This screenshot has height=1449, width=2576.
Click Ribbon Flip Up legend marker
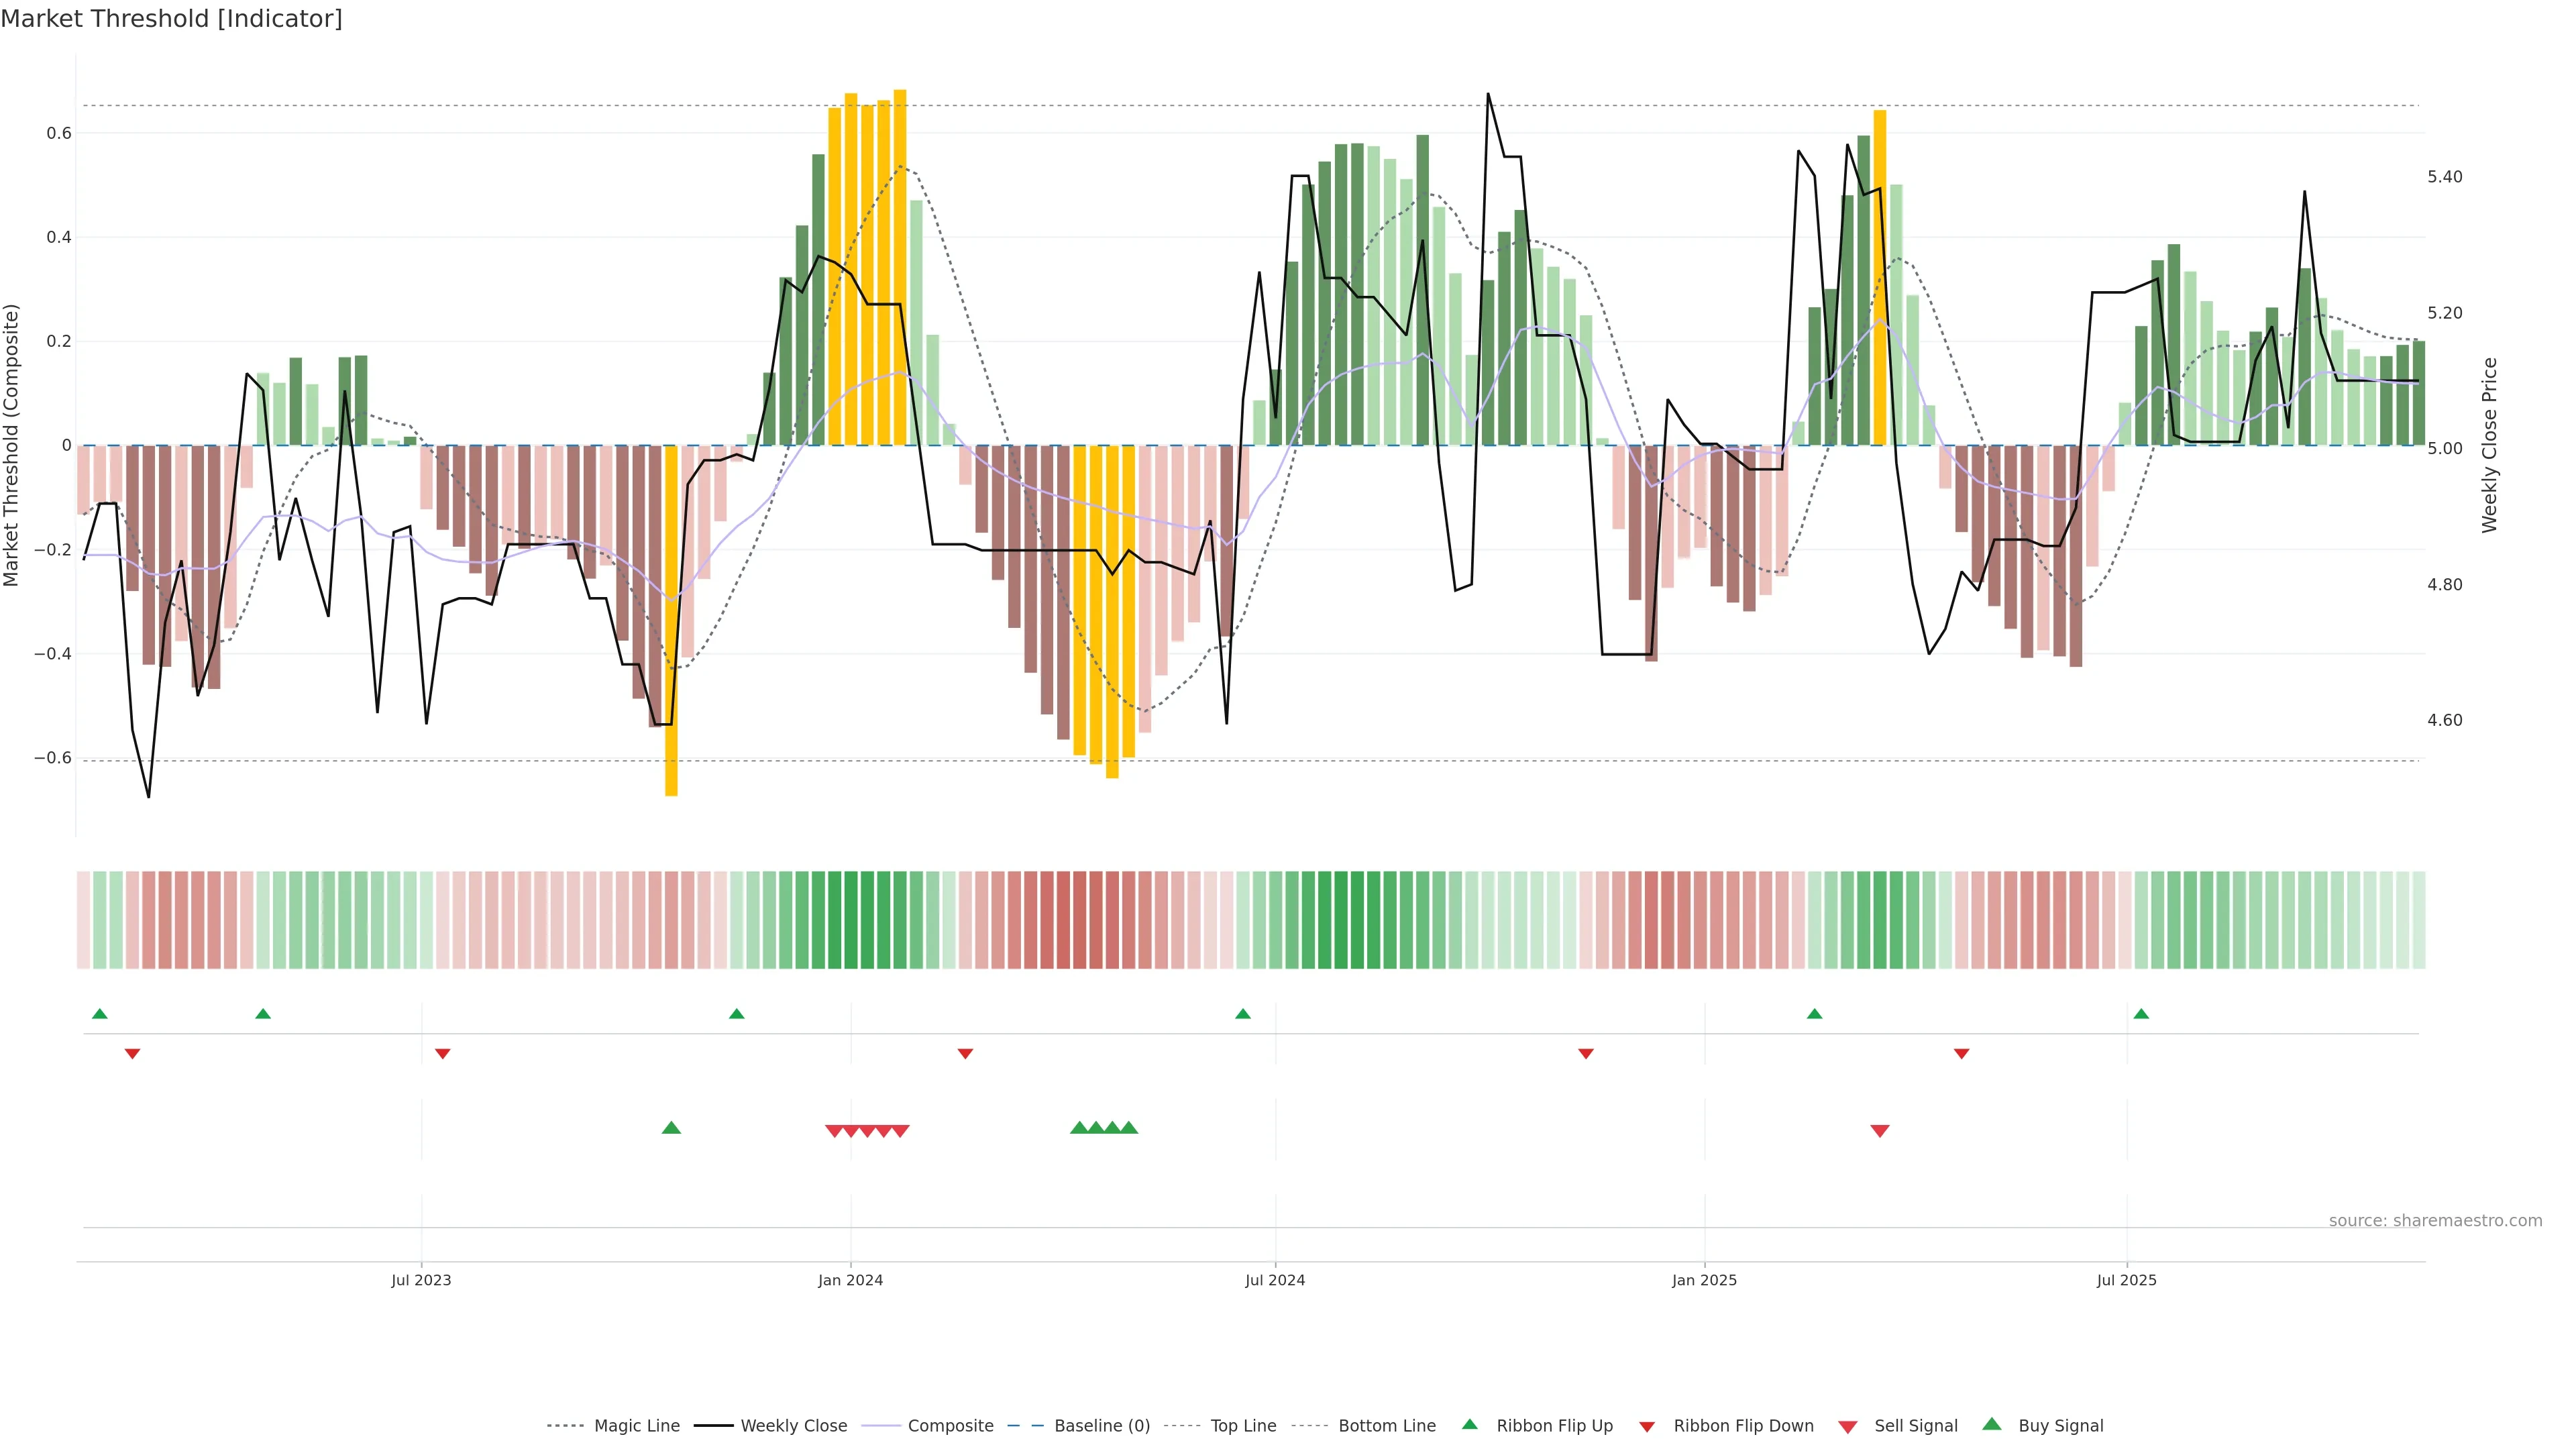click(1469, 1424)
